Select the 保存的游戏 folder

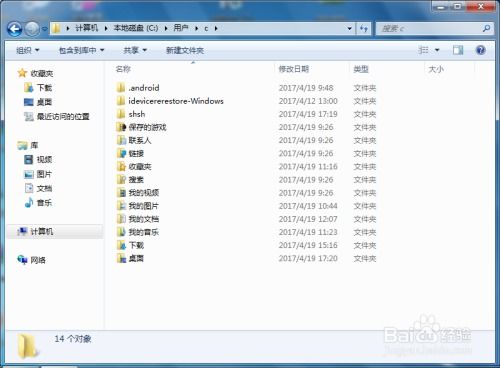coord(142,127)
